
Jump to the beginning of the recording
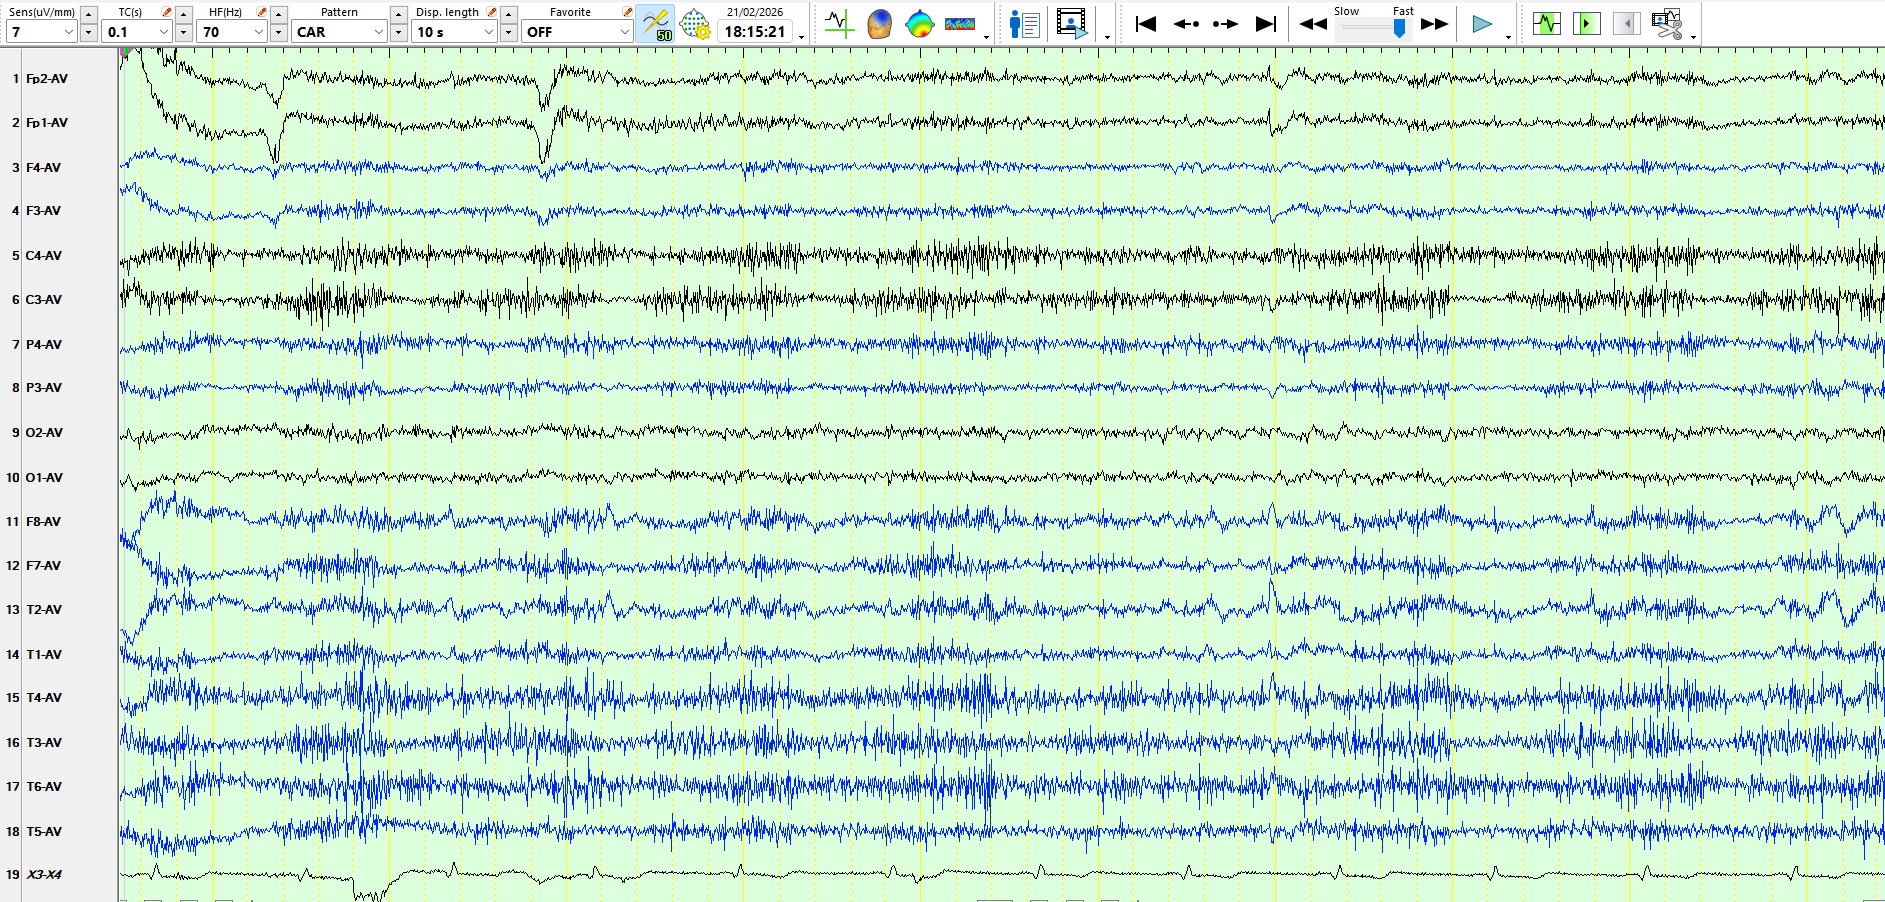point(1146,24)
